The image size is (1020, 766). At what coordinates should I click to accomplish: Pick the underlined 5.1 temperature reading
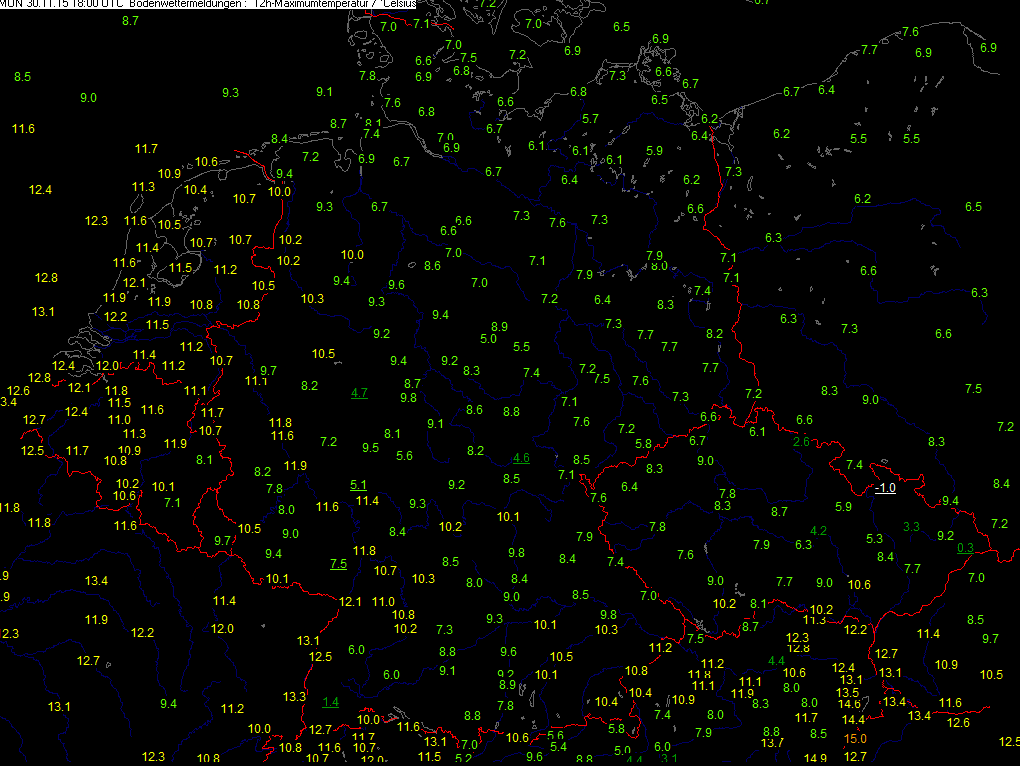tap(359, 485)
